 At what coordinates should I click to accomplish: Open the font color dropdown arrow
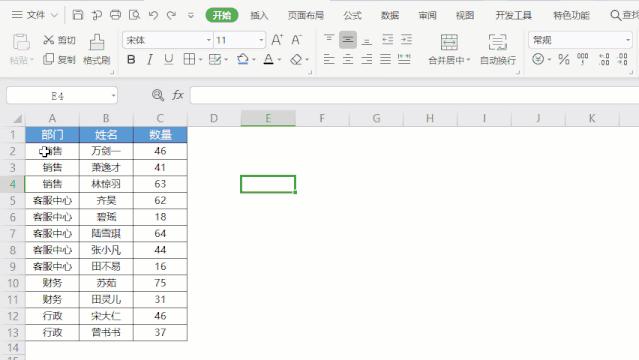(279, 60)
